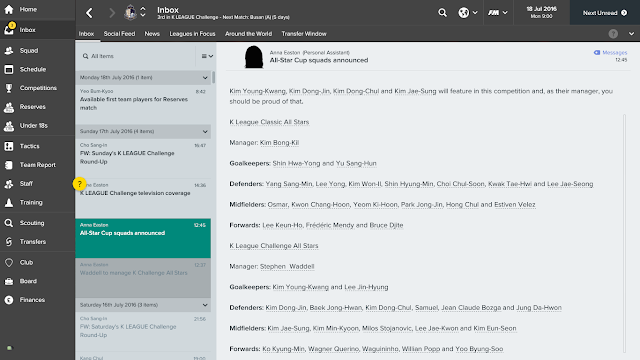Open the world globe menu

pos(468,13)
